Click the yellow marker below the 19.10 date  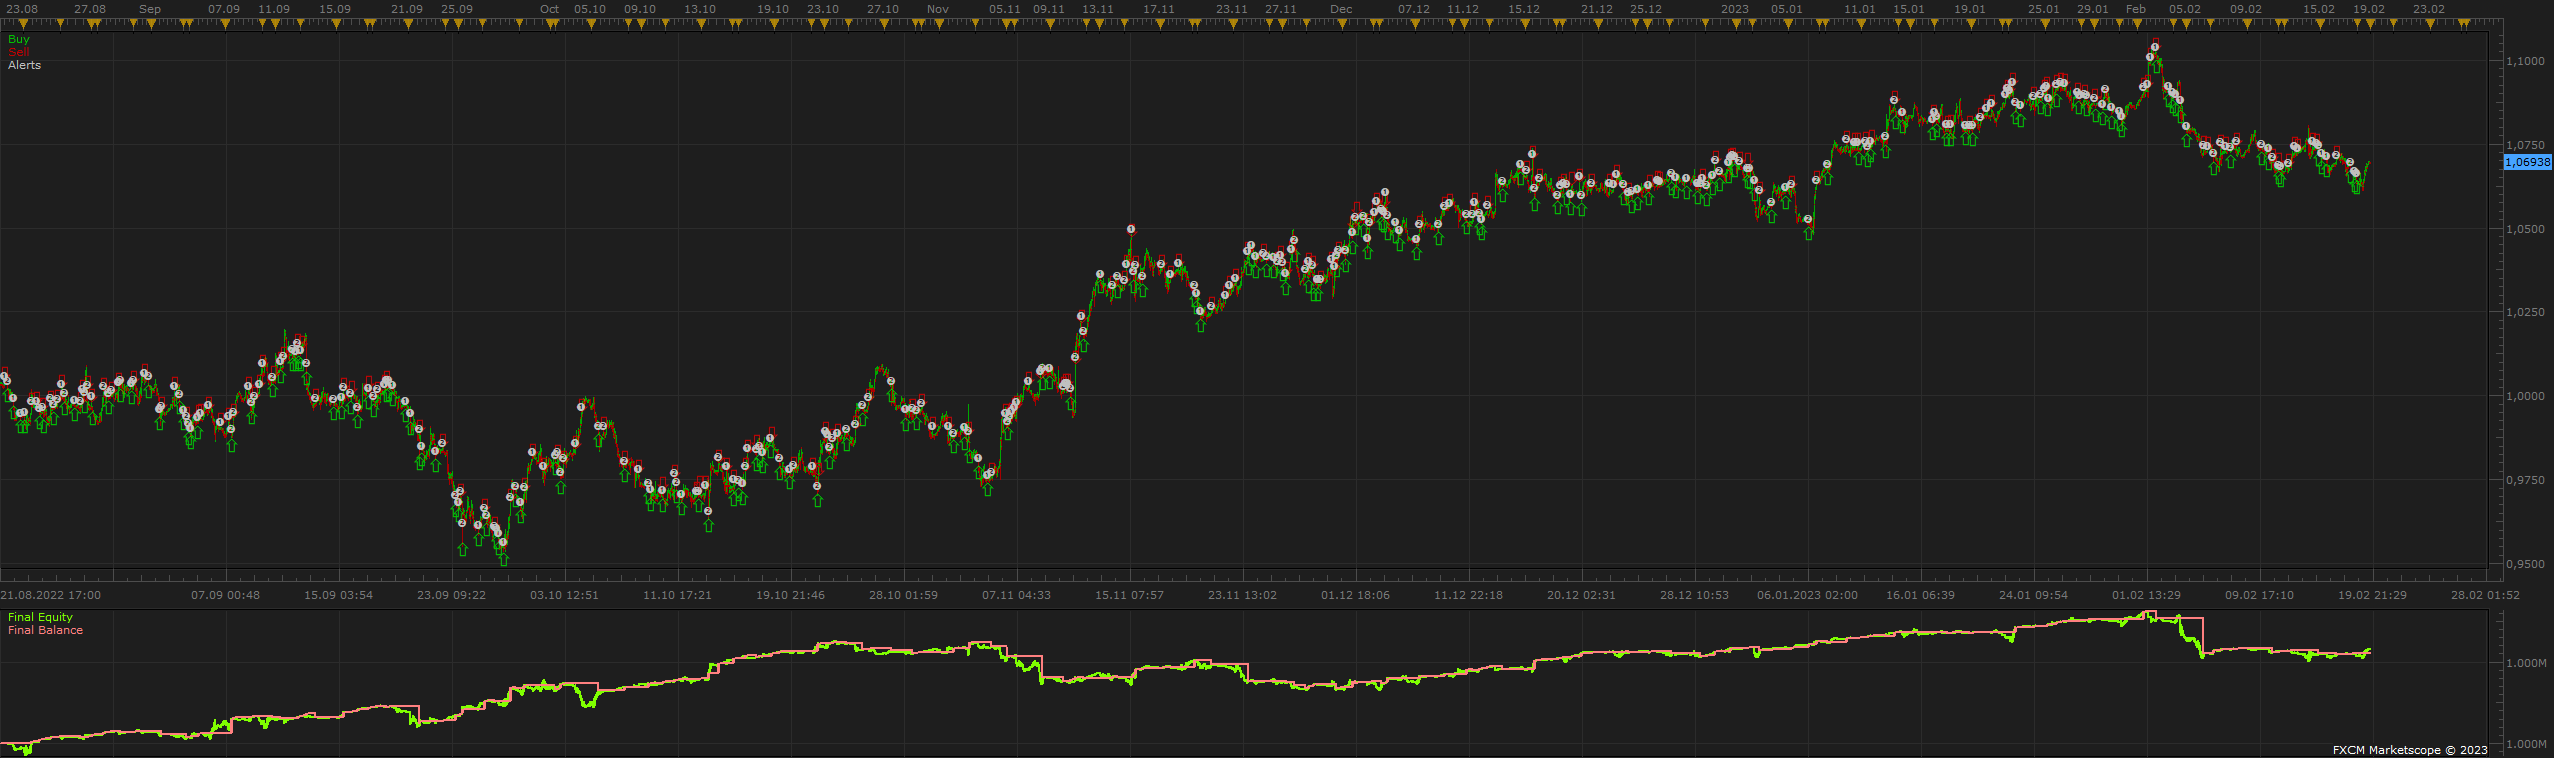click(x=773, y=24)
